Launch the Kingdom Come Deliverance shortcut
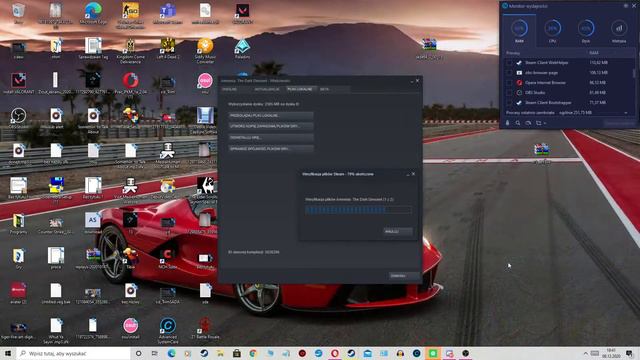640x360 pixels. click(x=130, y=51)
